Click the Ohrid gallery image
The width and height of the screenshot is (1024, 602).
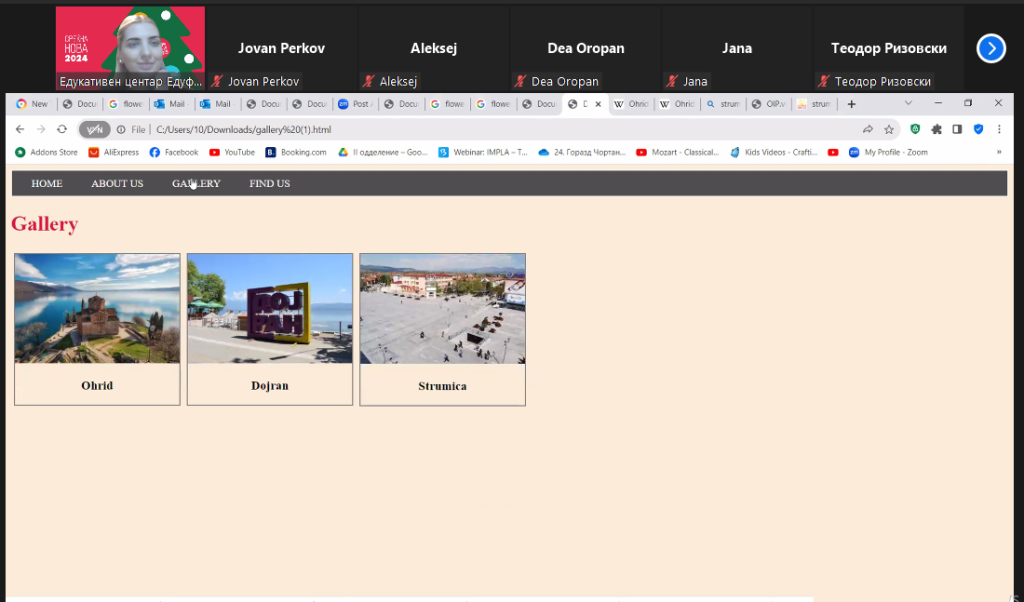click(x=97, y=308)
